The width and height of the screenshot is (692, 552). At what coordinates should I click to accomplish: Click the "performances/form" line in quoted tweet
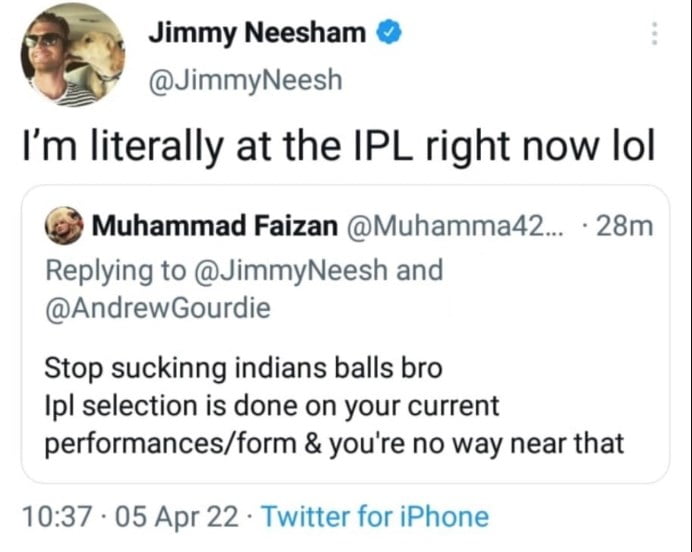[333, 443]
